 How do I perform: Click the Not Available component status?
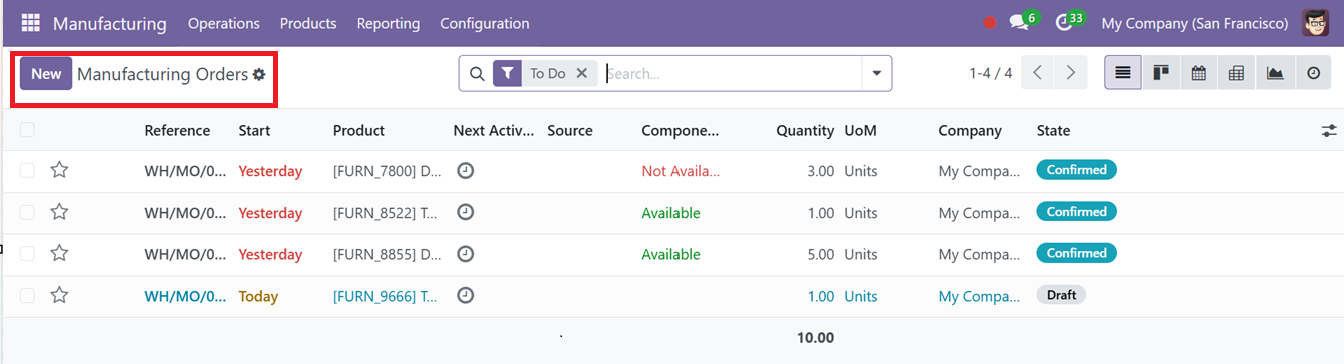[681, 171]
